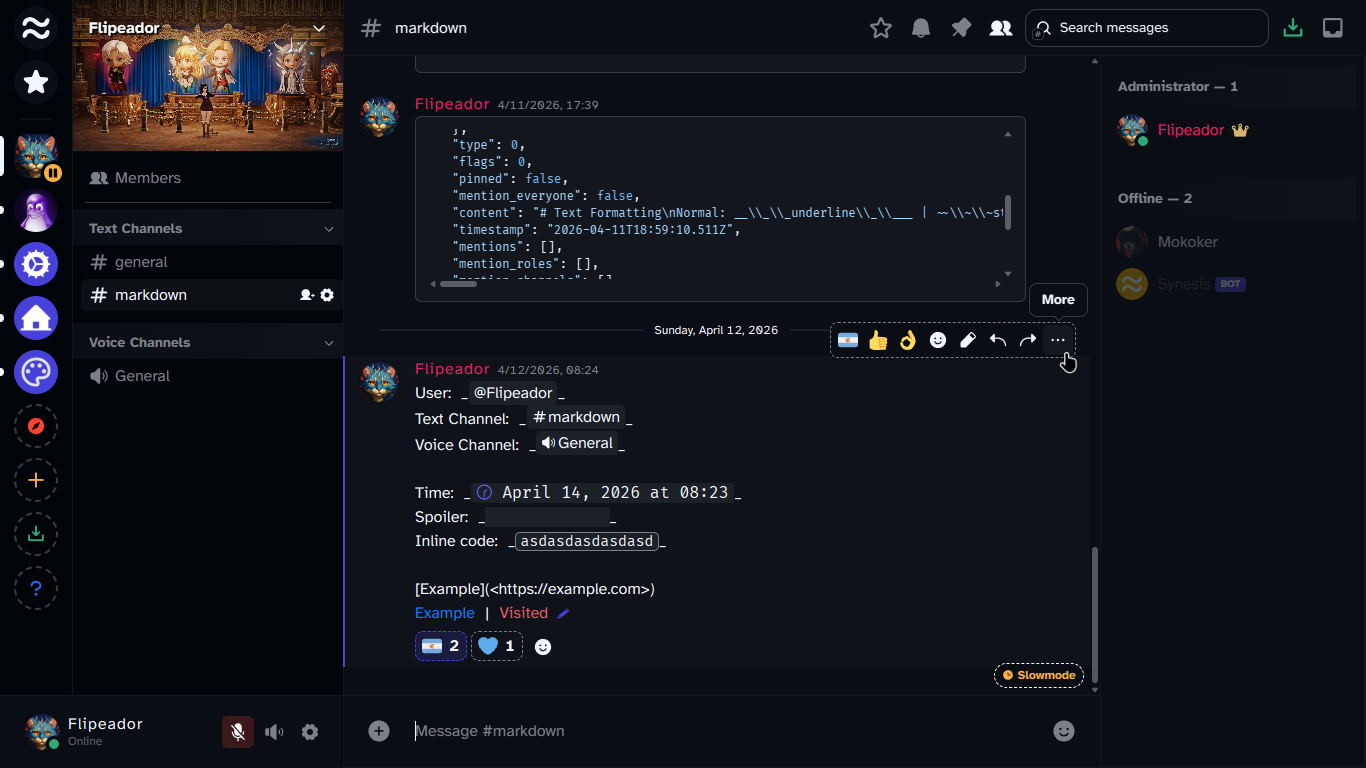Click the @Flipeador mention in the message
Image resolution: width=1366 pixels, height=768 pixels.
(x=512, y=393)
